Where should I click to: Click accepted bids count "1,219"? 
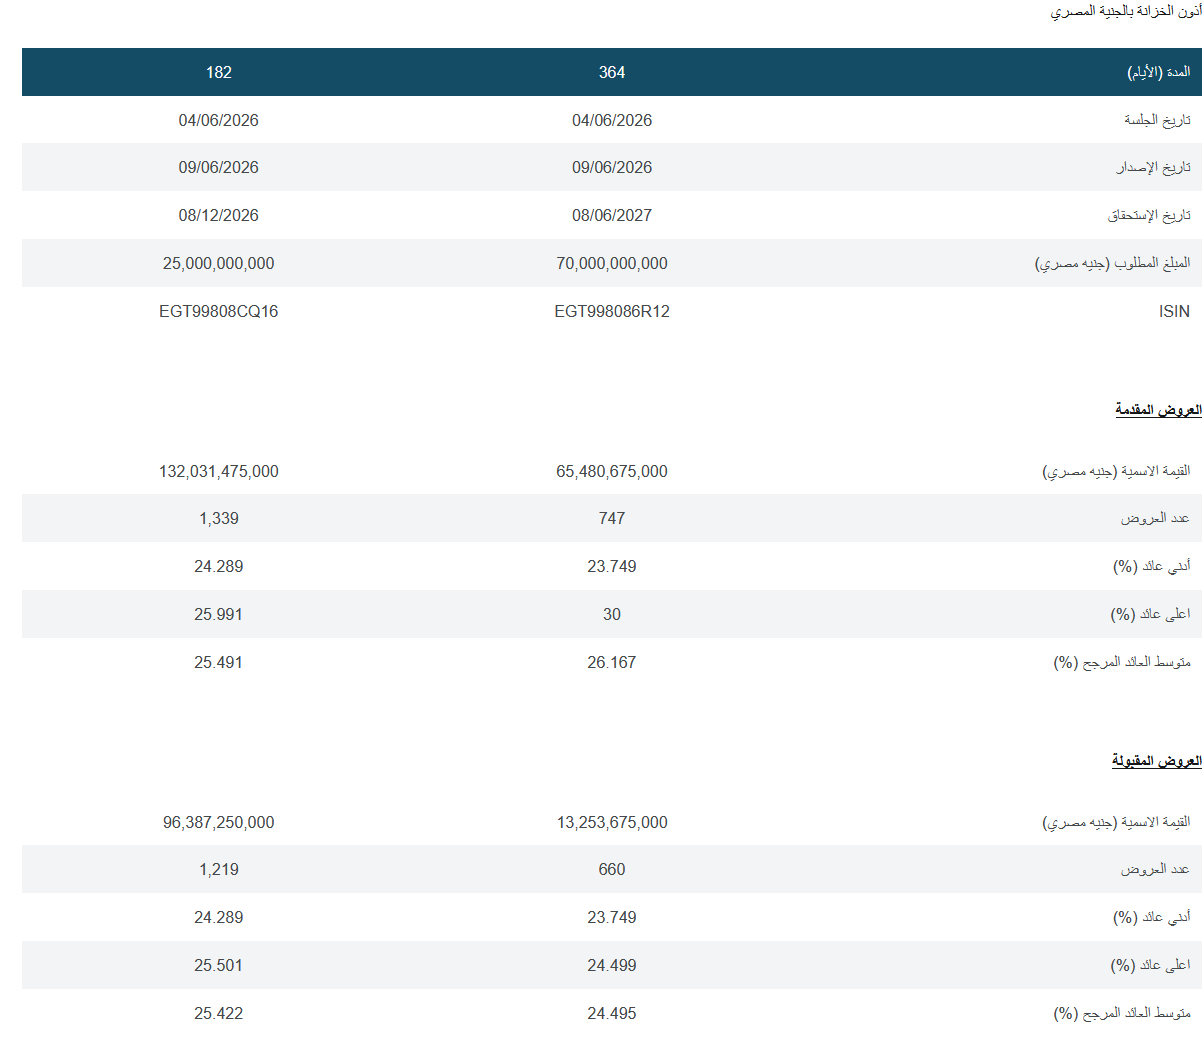[219, 869]
